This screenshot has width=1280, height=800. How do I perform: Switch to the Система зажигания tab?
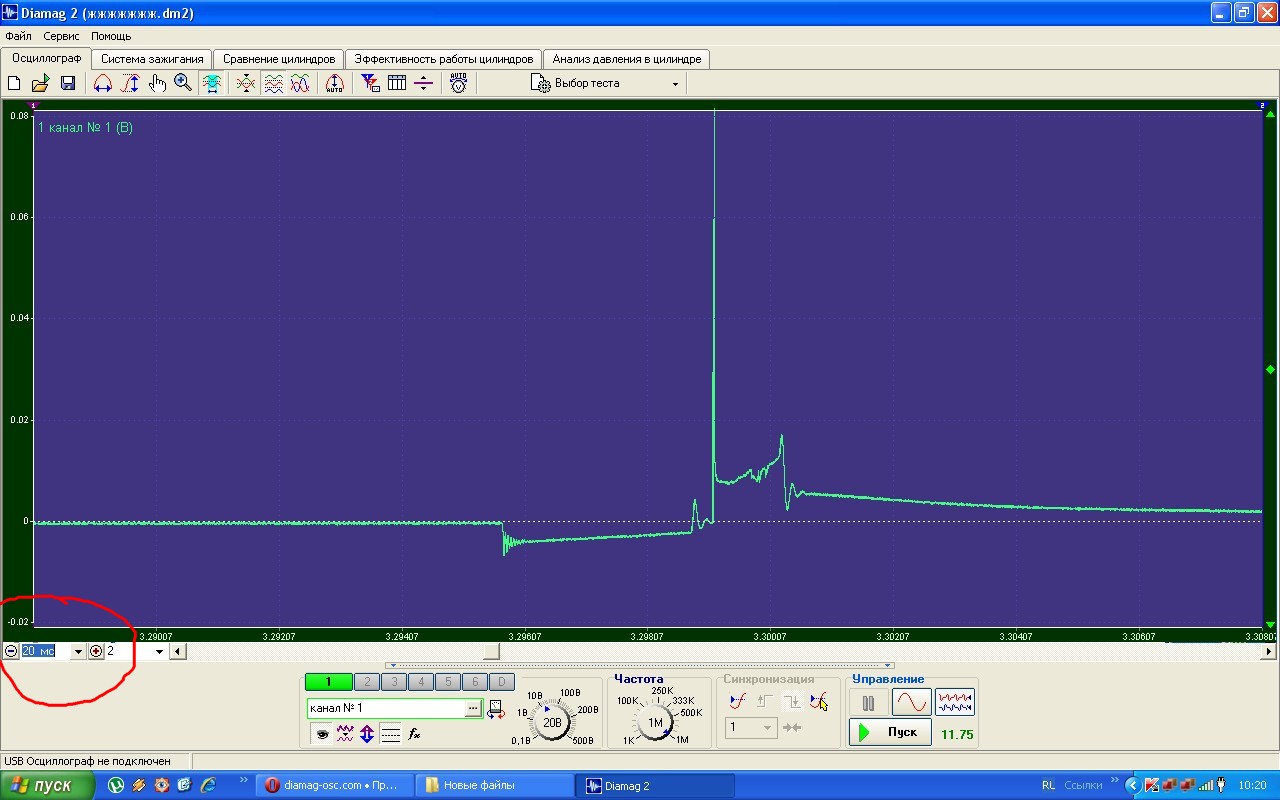point(152,59)
